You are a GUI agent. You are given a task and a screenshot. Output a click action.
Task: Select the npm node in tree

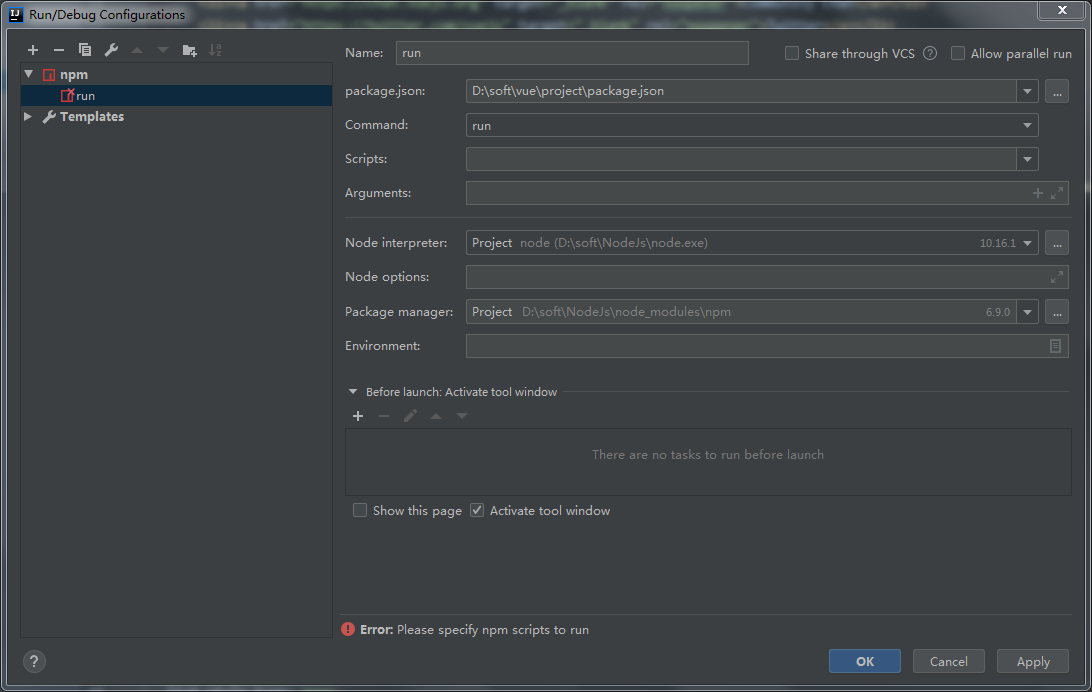point(74,74)
